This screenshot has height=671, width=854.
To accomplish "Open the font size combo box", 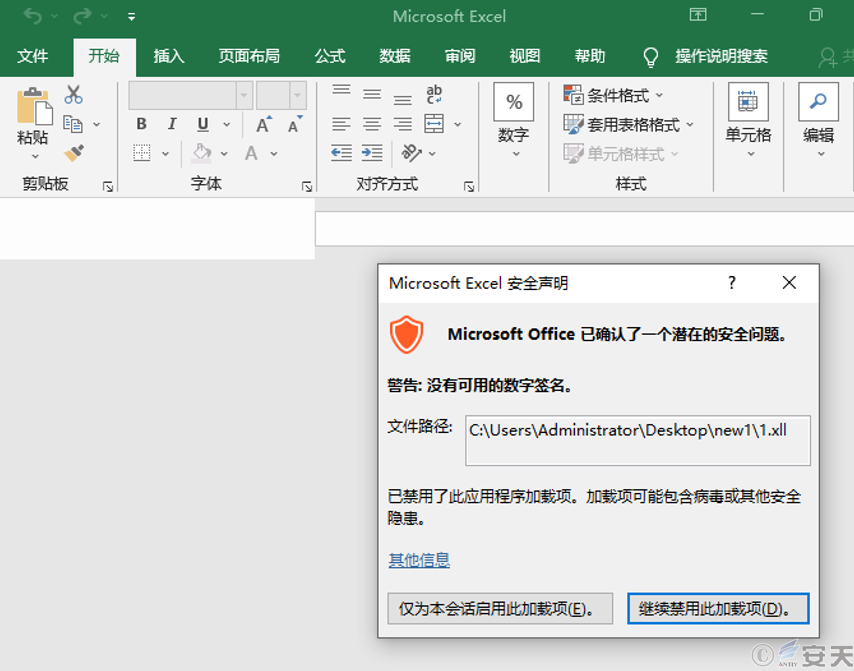I will (282, 96).
